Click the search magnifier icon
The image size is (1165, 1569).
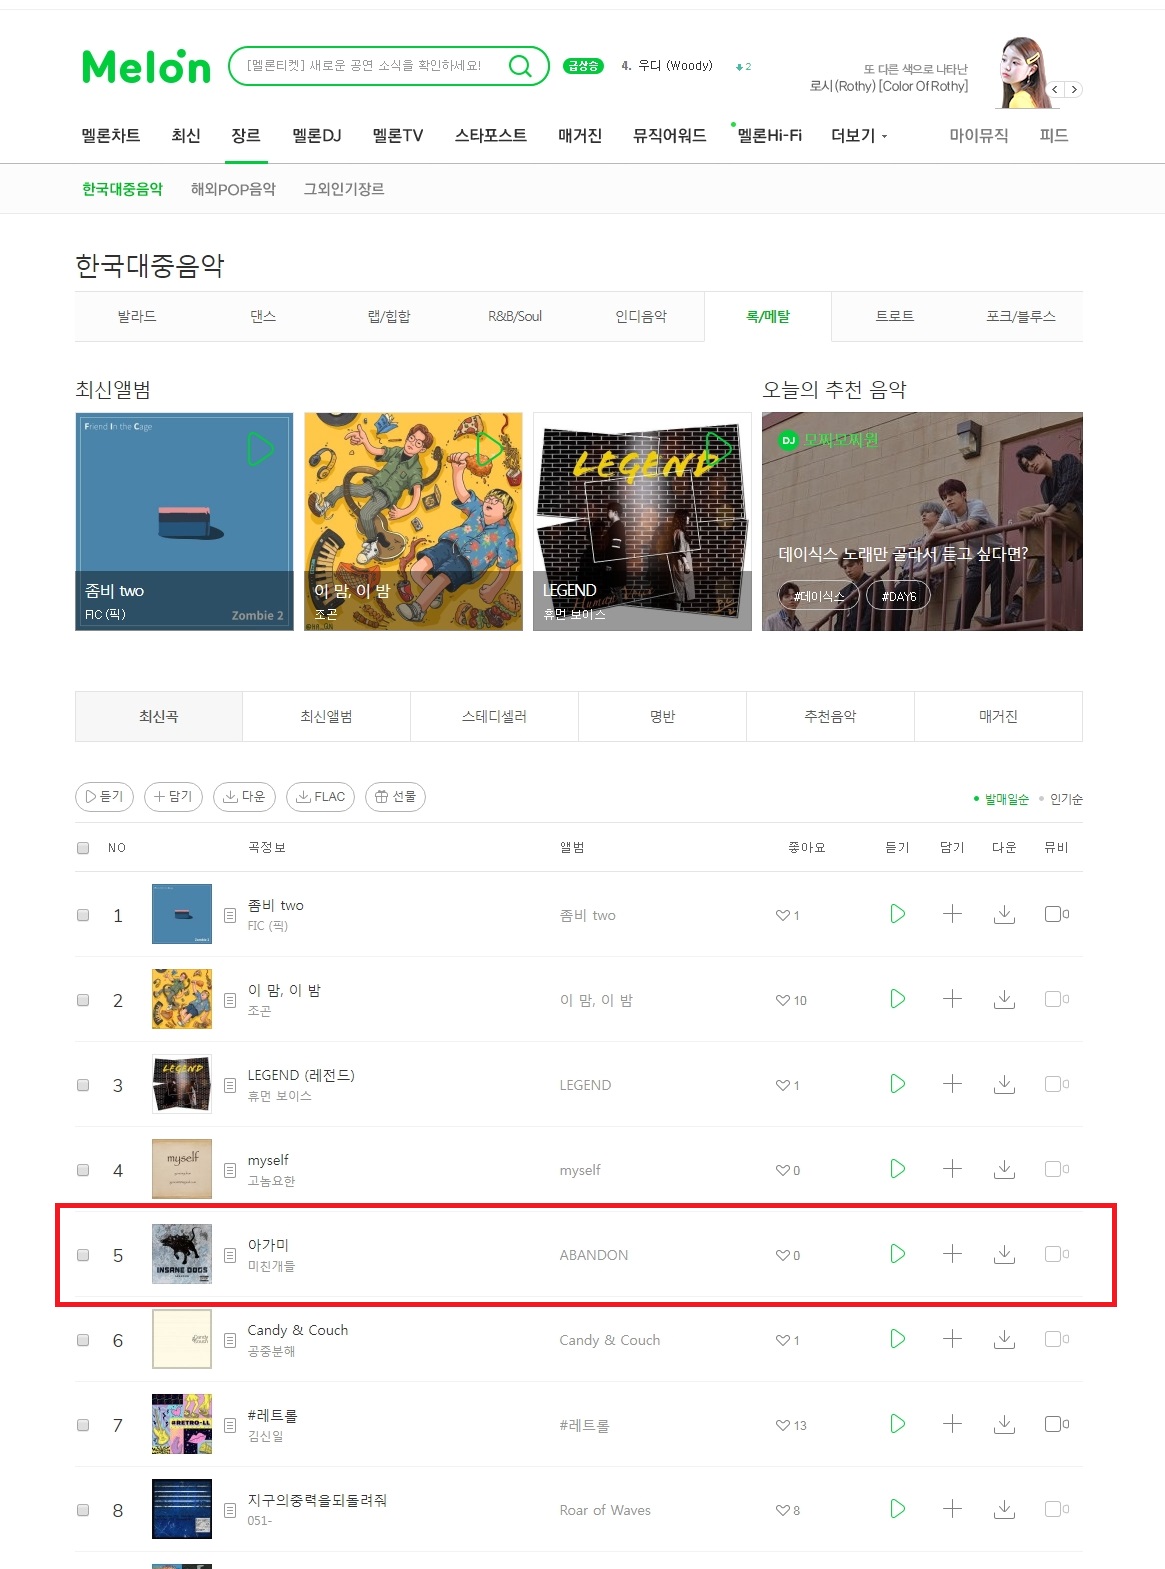point(520,66)
